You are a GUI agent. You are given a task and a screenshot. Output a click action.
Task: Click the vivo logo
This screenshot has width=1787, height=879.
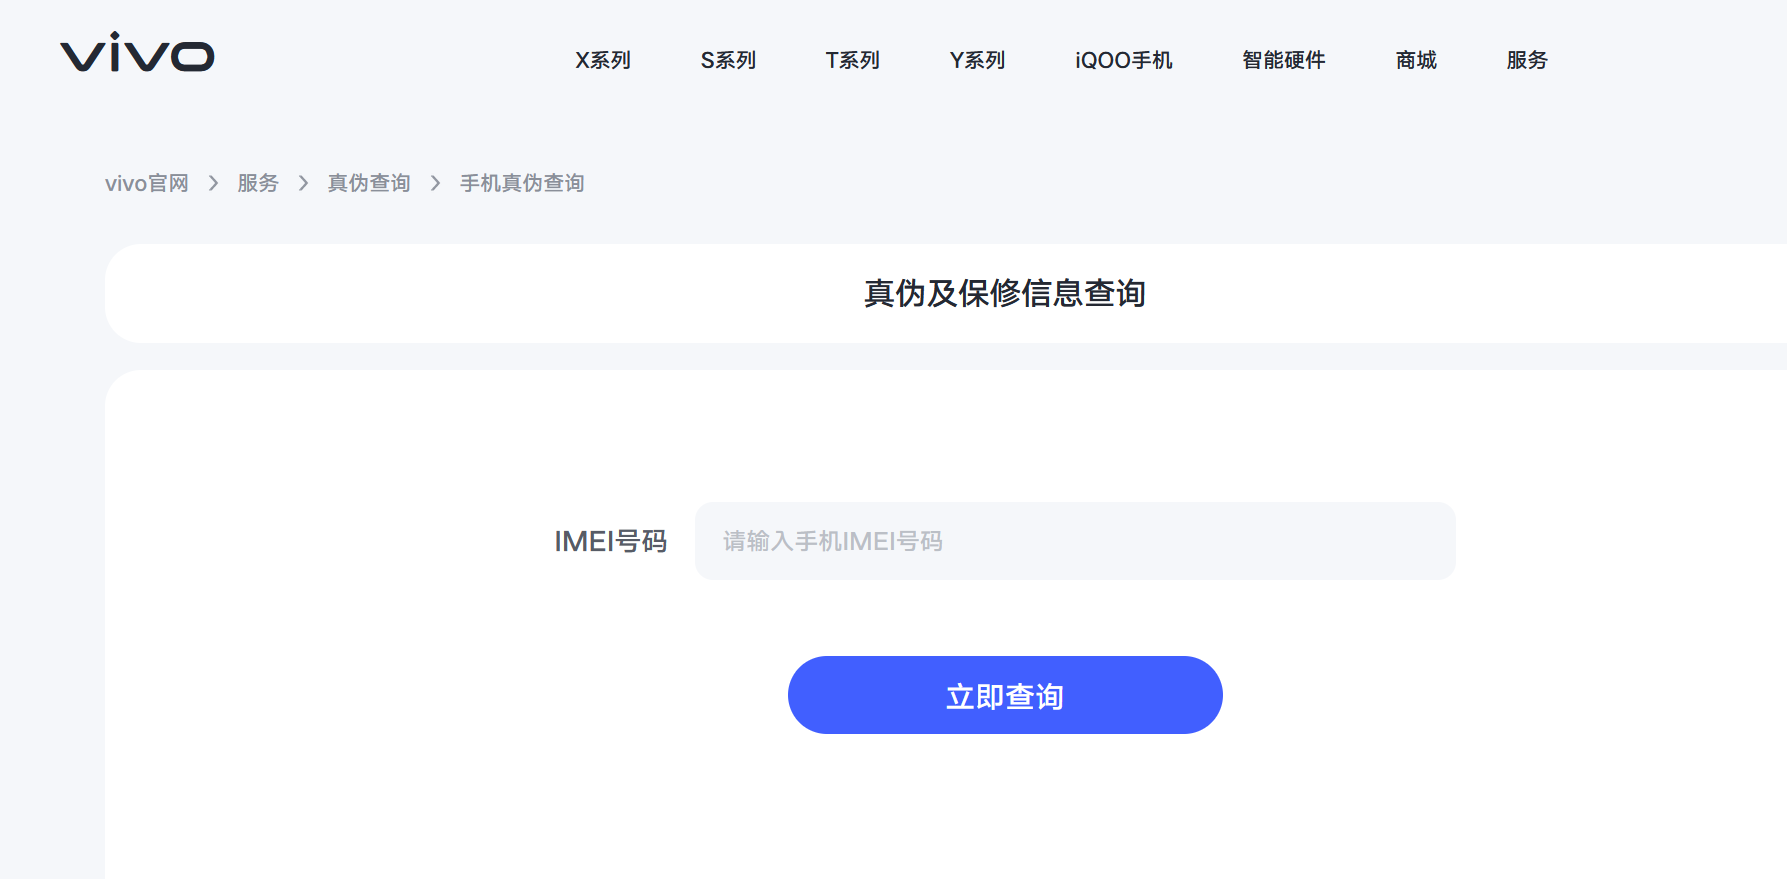[137, 53]
